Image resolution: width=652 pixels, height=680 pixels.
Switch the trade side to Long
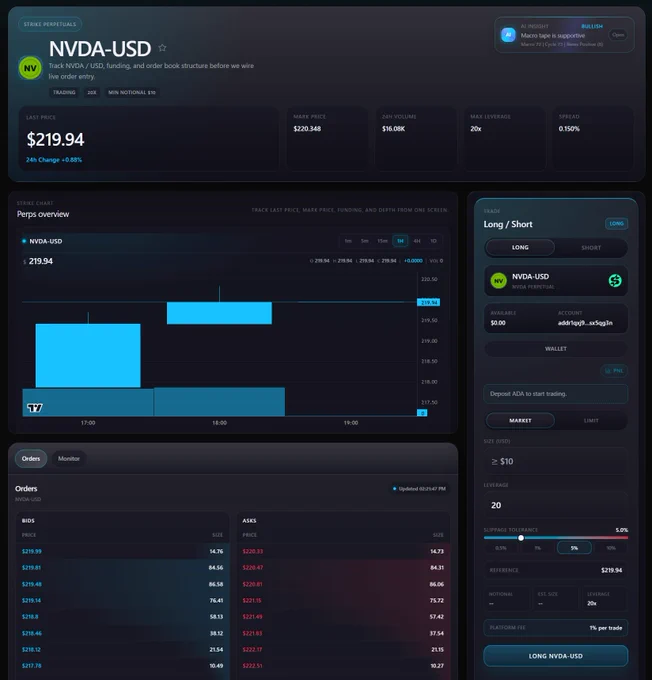click(x=520, y=247)
